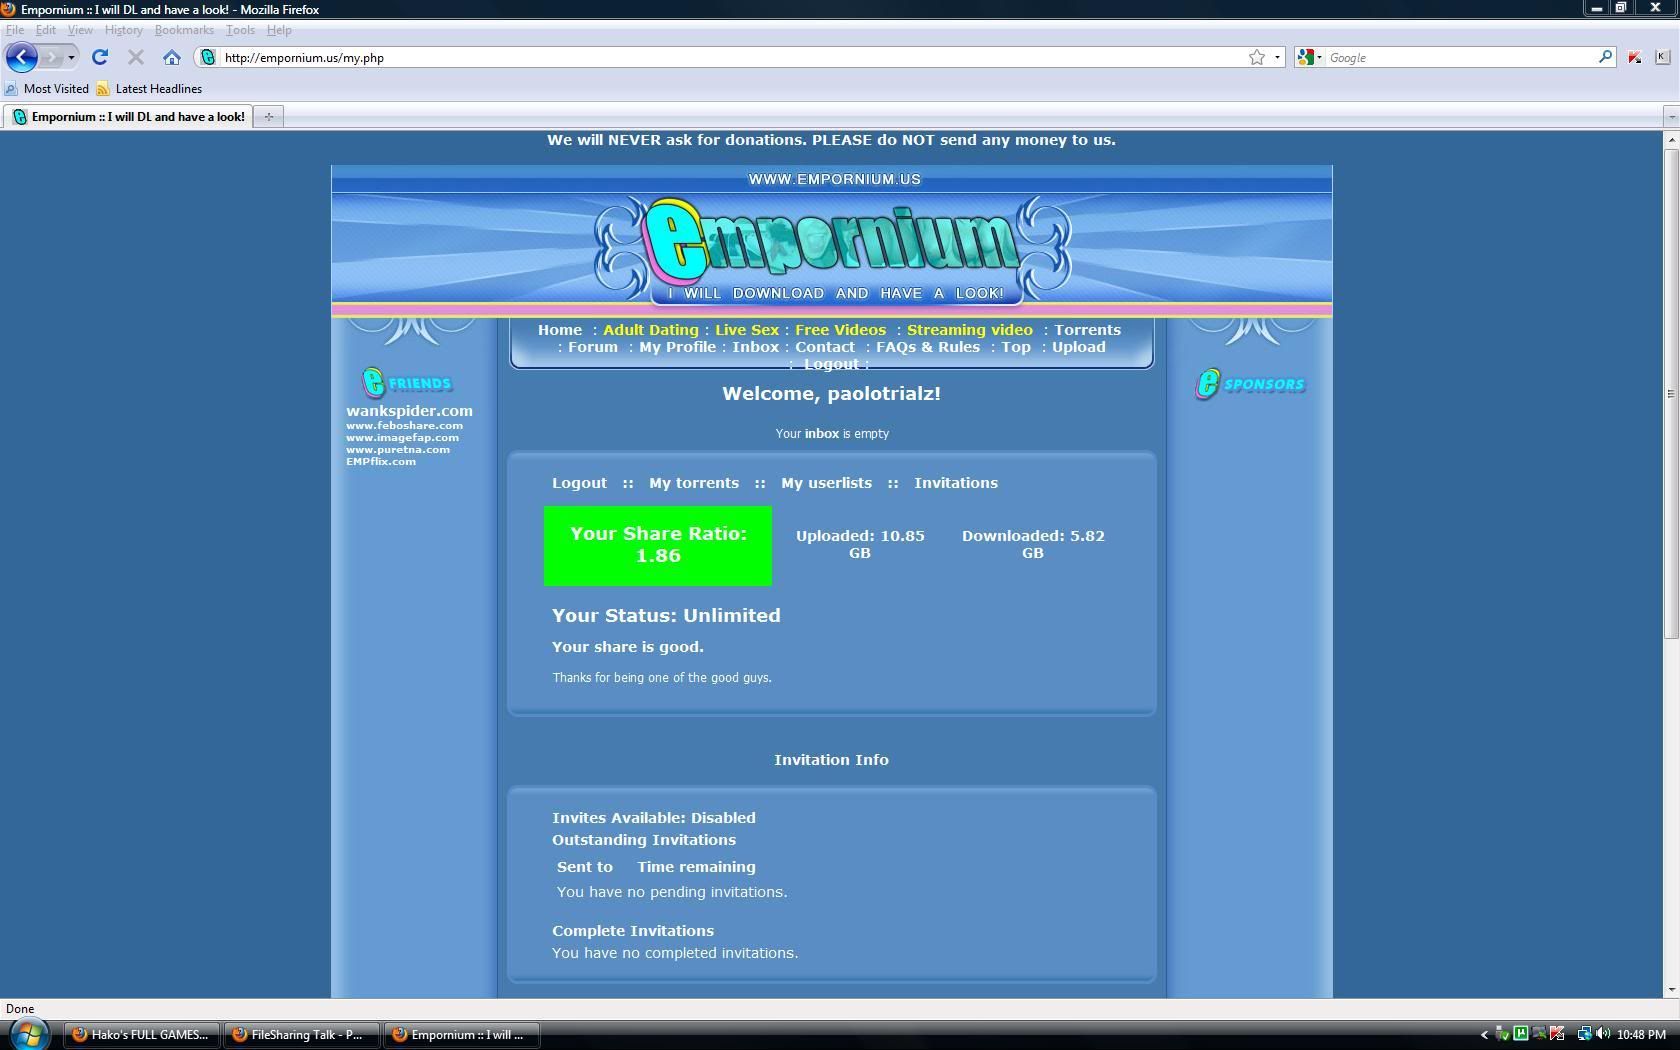Viewport: 1680px width, 1050px height.
Task: Click the volume speaker tray icon
Action: [x=1603, y=1034]
